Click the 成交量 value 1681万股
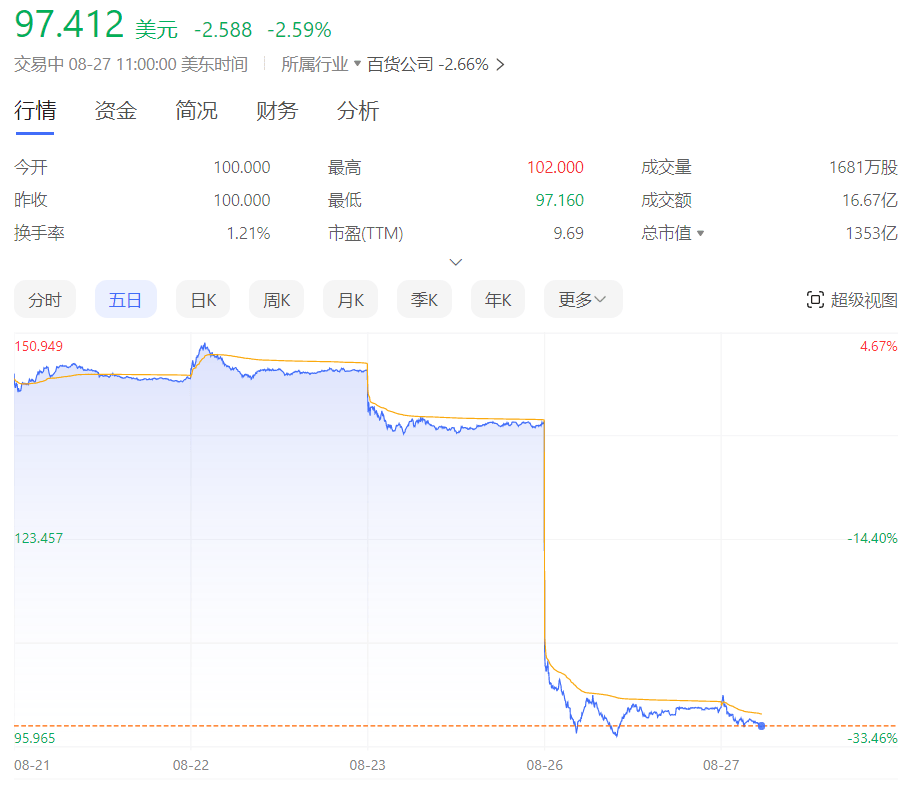This screenshot has width=919, height=785. (863, 168)
